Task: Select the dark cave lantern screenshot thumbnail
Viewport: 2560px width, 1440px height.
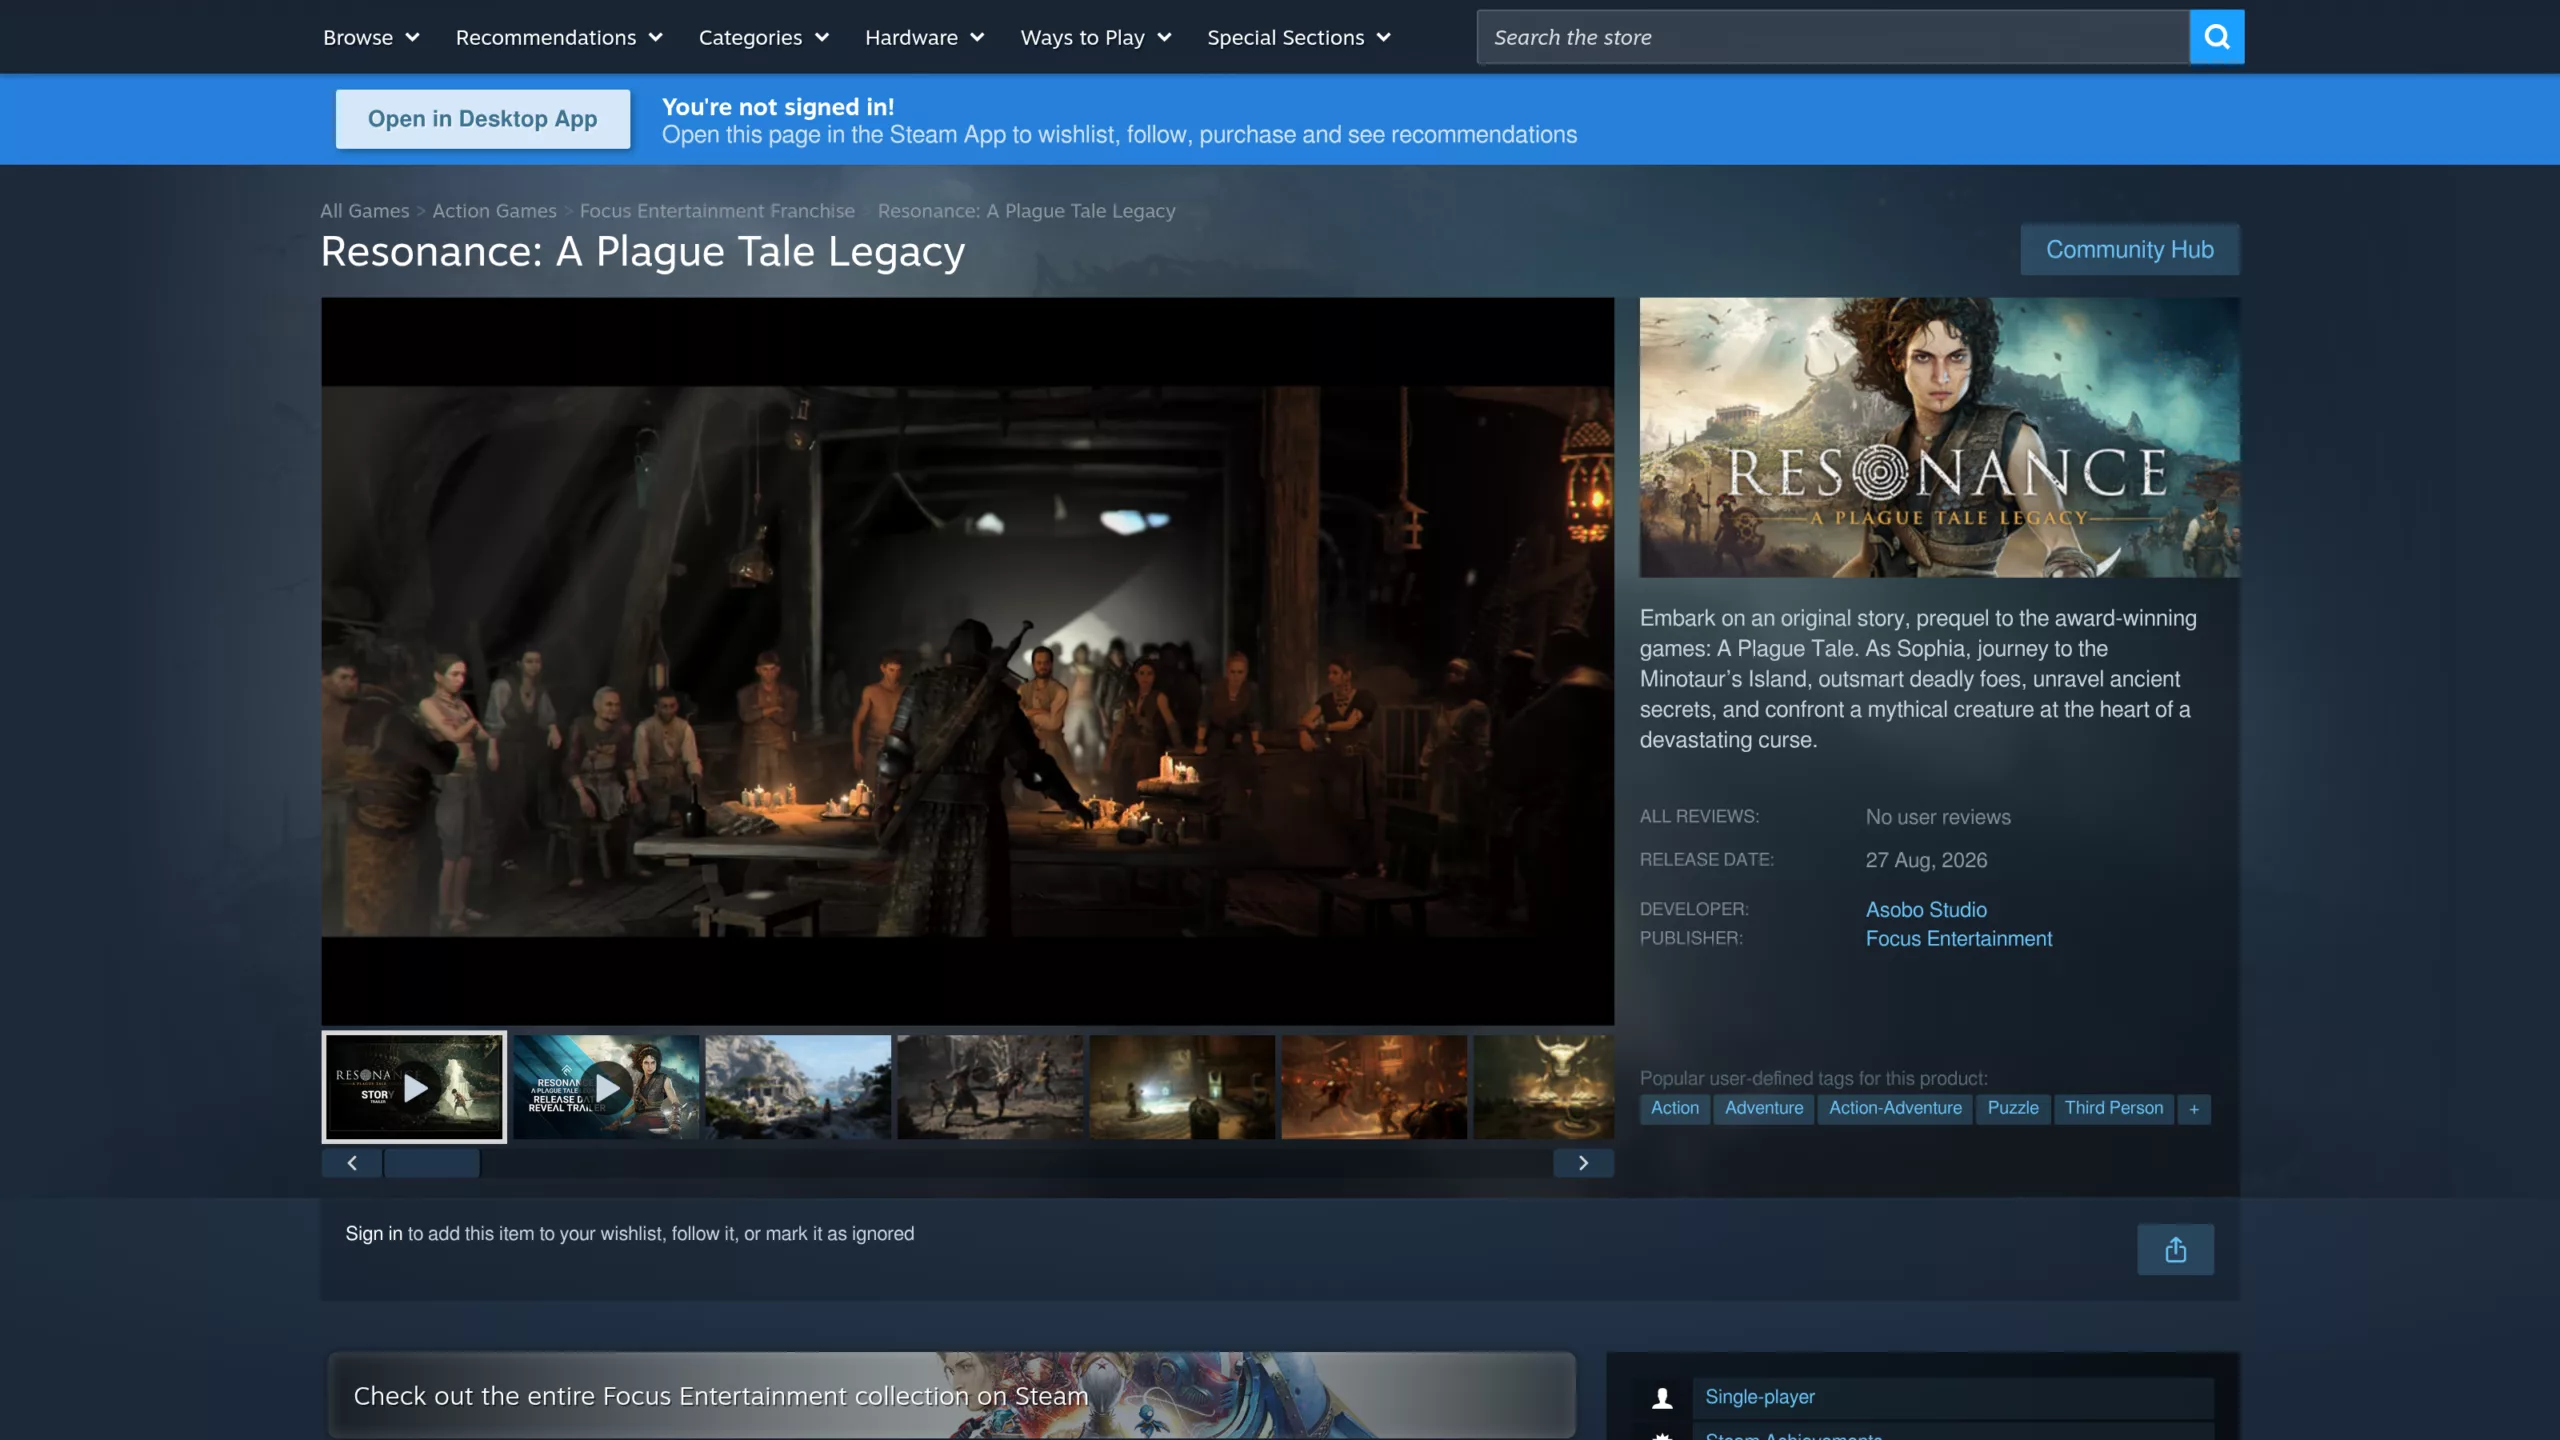Action: [x=1182, y=1087]
